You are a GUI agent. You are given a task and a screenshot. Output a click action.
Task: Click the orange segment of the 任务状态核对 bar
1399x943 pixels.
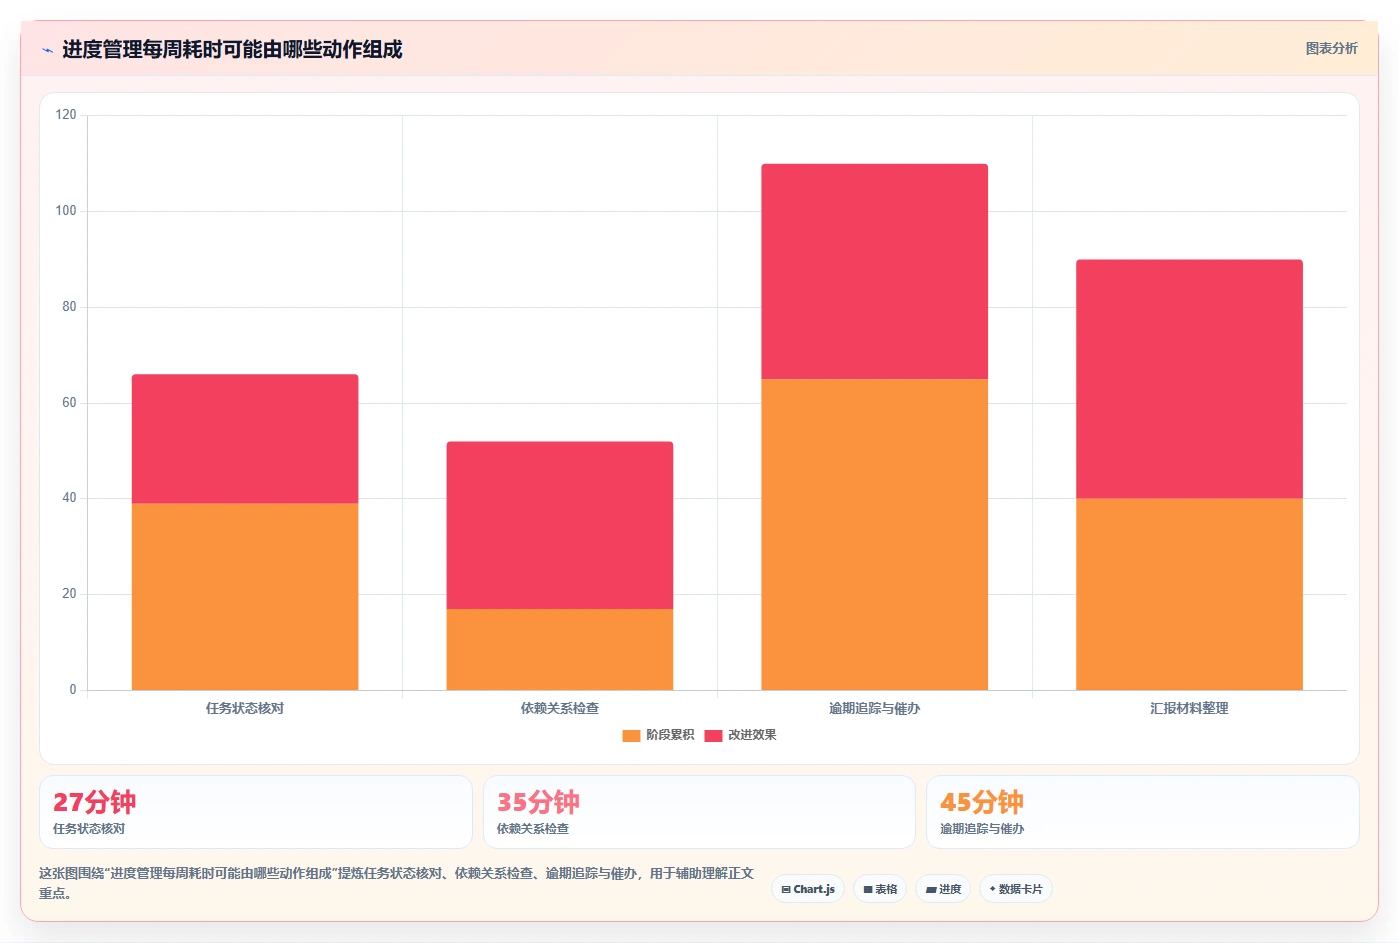[x=245, y=596]
